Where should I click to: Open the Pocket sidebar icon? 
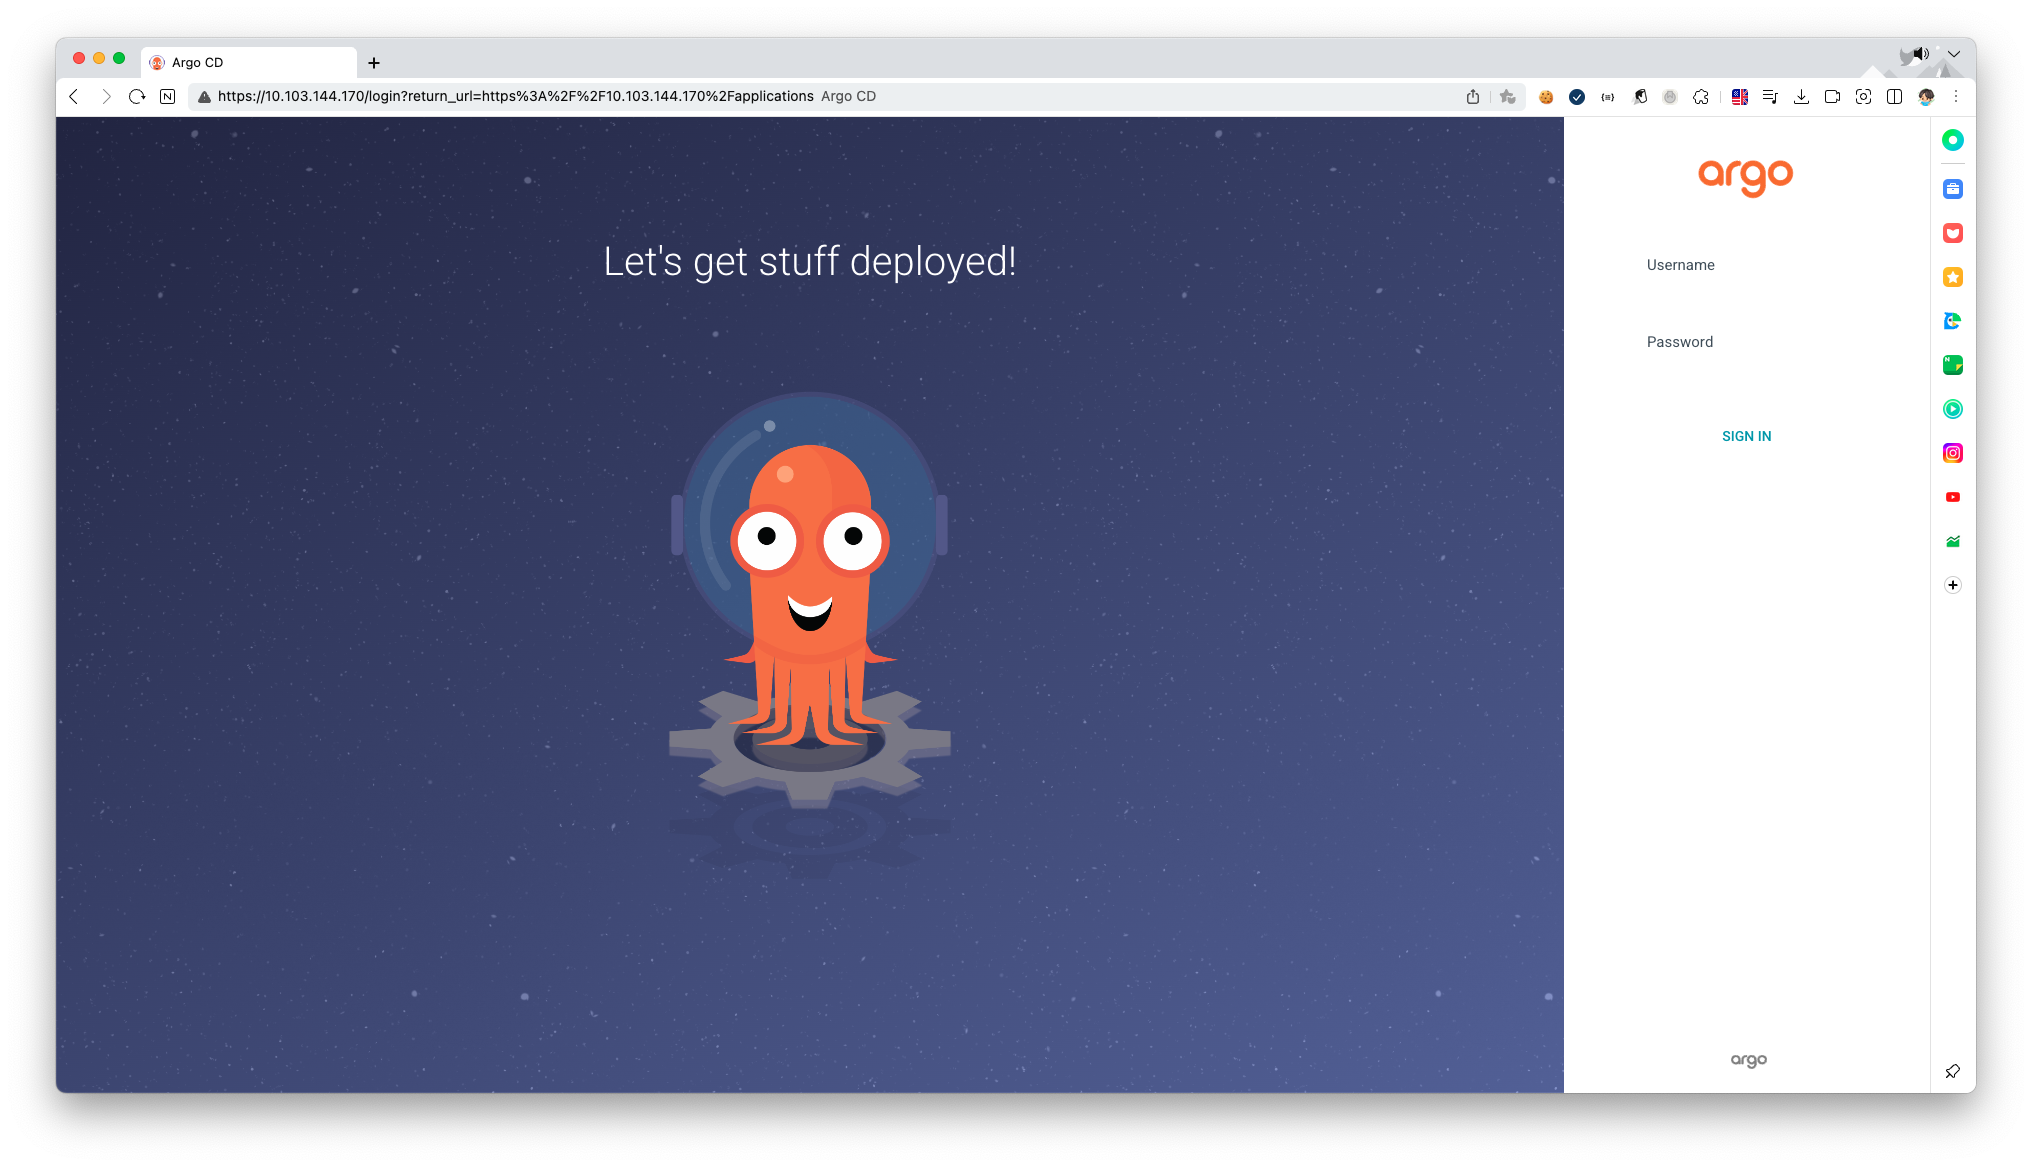[1952, 233]
